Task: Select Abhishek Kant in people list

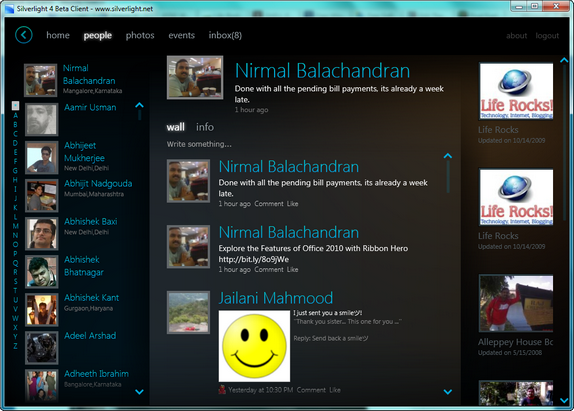Action: (92, 298)
